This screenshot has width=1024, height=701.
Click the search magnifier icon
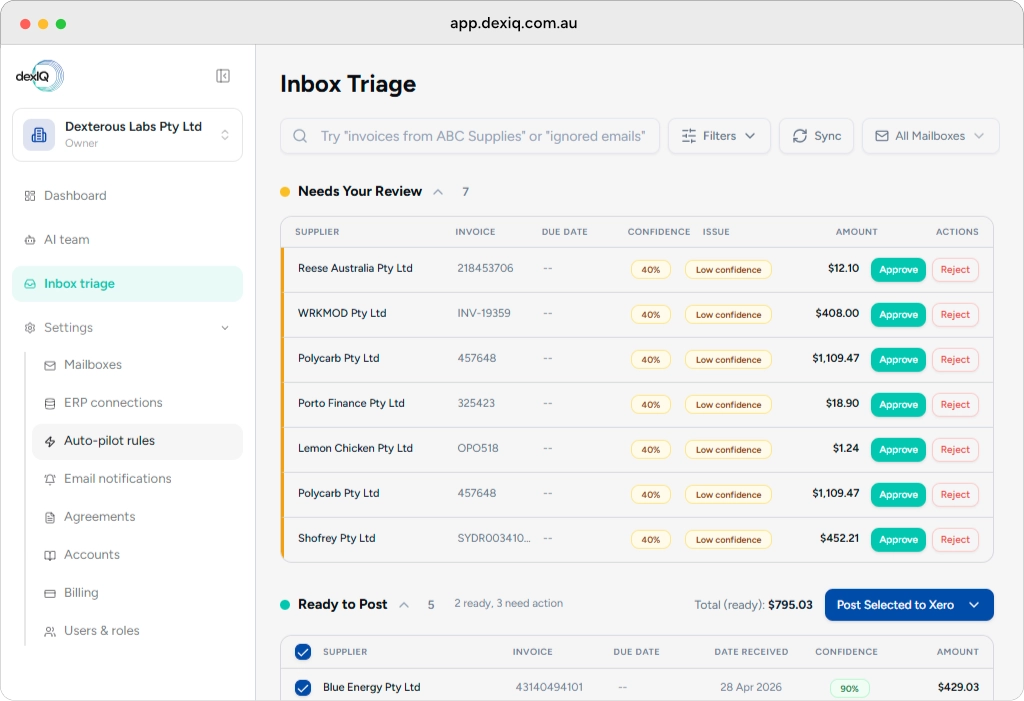click(300, 136)
